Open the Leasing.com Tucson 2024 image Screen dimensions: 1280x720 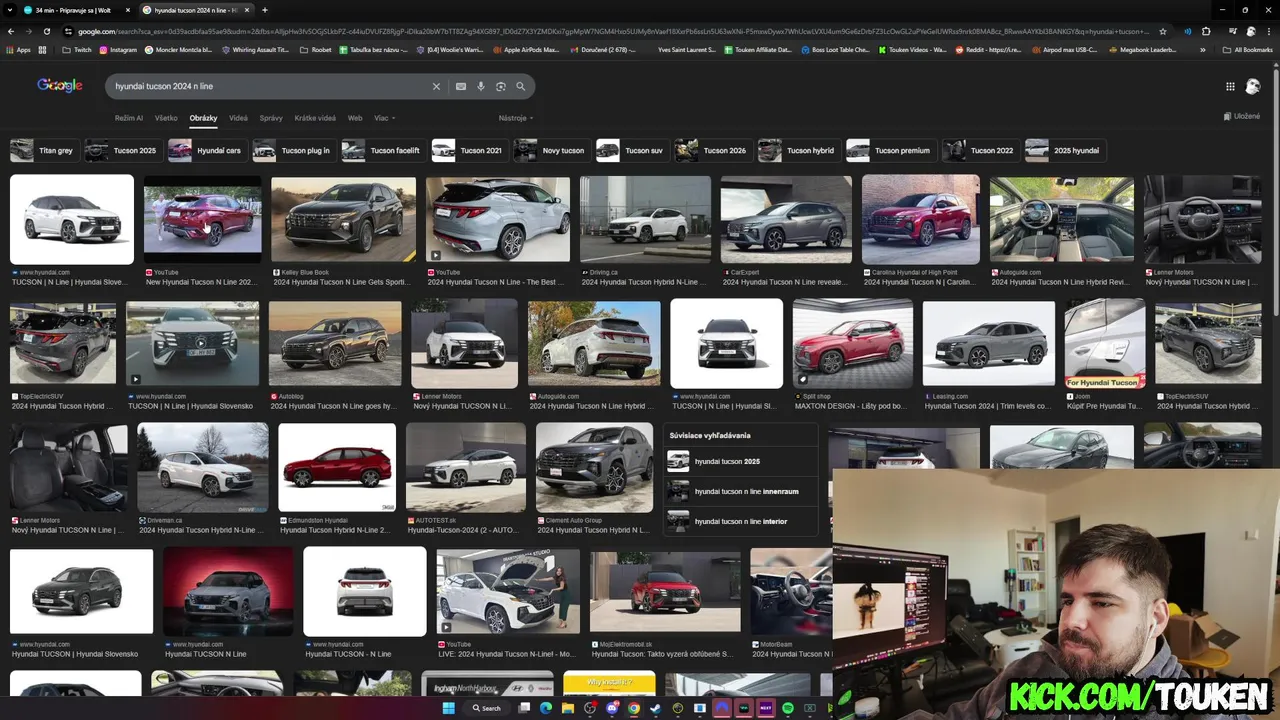(x=988, y=343)
